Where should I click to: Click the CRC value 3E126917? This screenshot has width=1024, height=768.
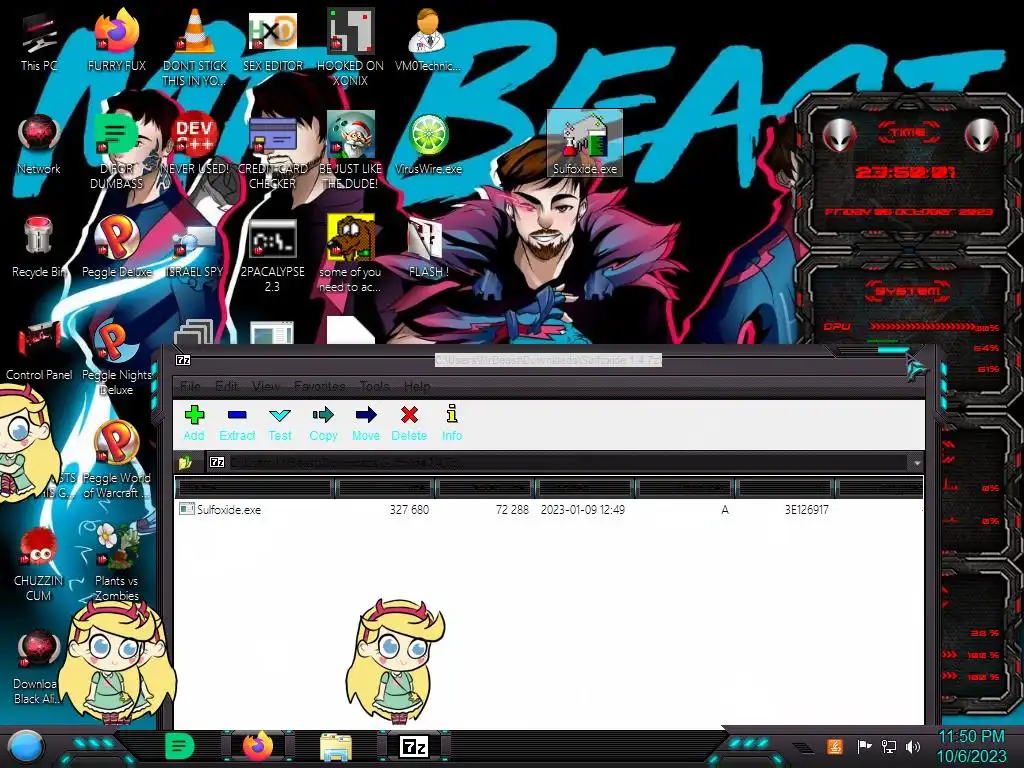(x=807, y=509)
